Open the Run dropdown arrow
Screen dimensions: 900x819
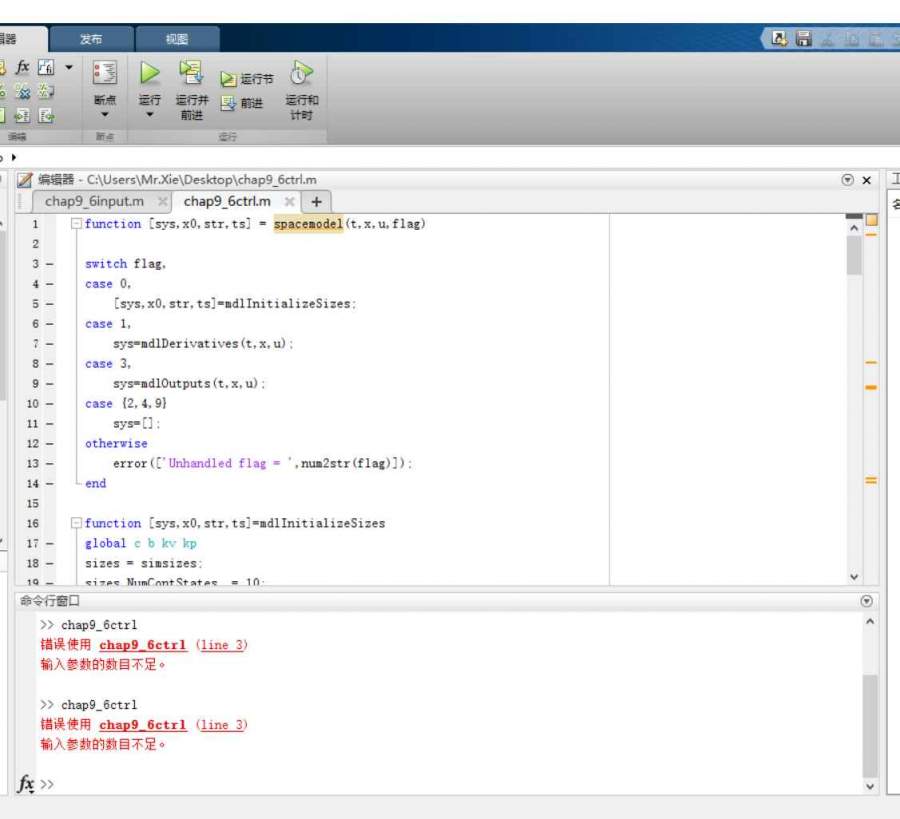coord(149,115)
